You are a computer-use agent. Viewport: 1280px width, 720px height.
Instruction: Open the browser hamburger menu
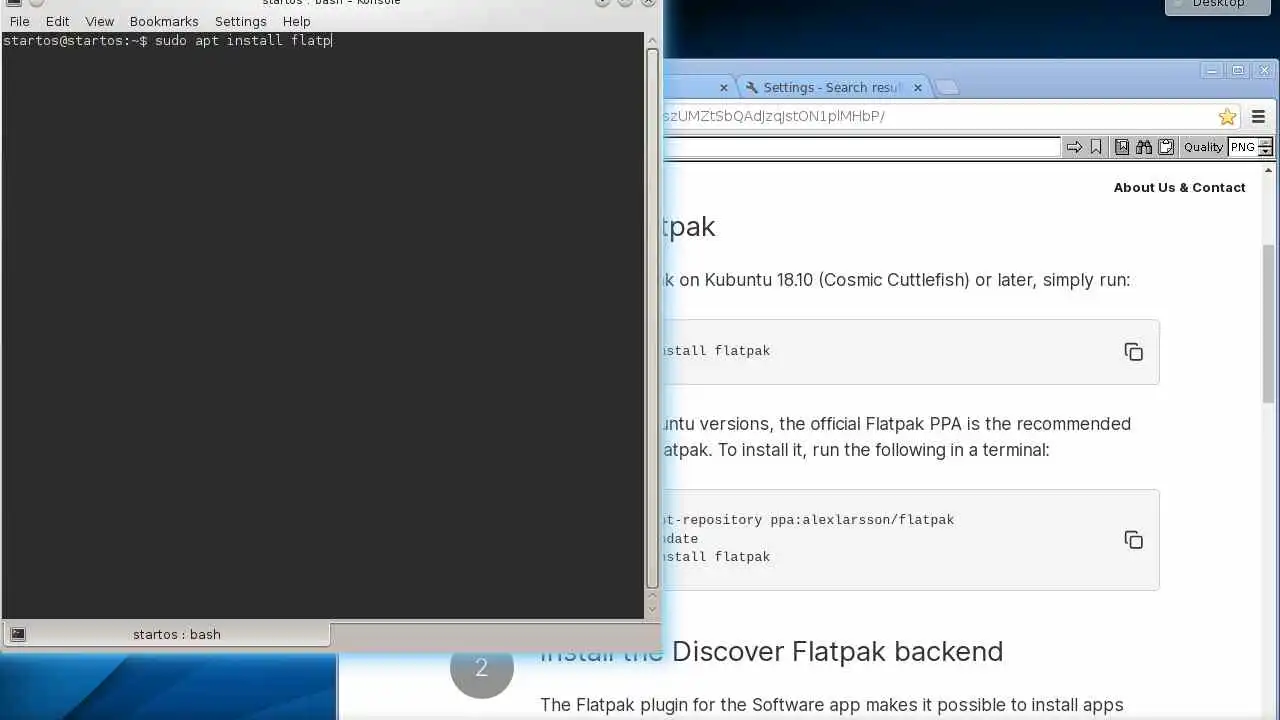click(x=1258, y=116)
